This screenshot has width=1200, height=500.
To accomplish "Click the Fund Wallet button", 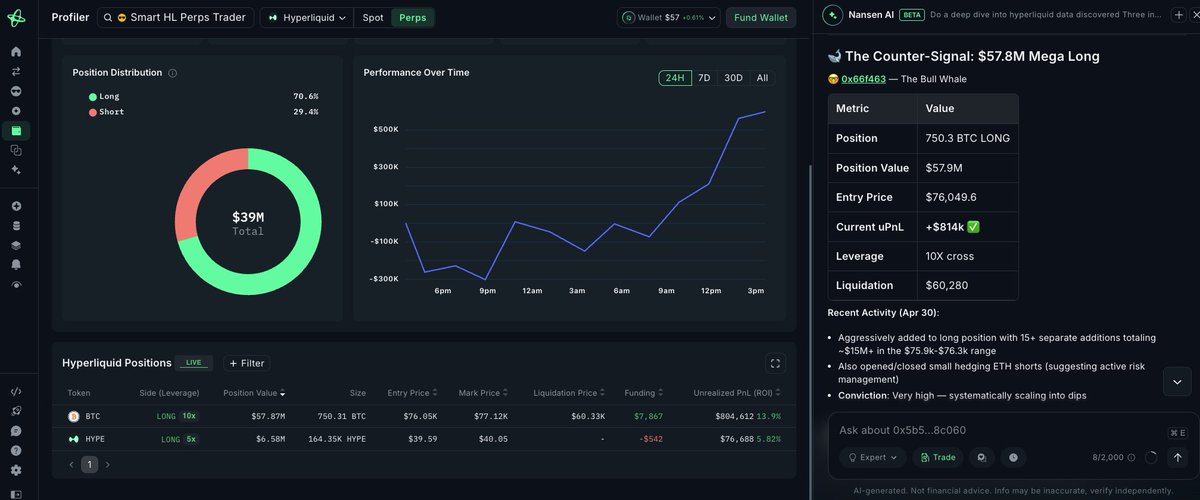I will click(x=761, y=18).
